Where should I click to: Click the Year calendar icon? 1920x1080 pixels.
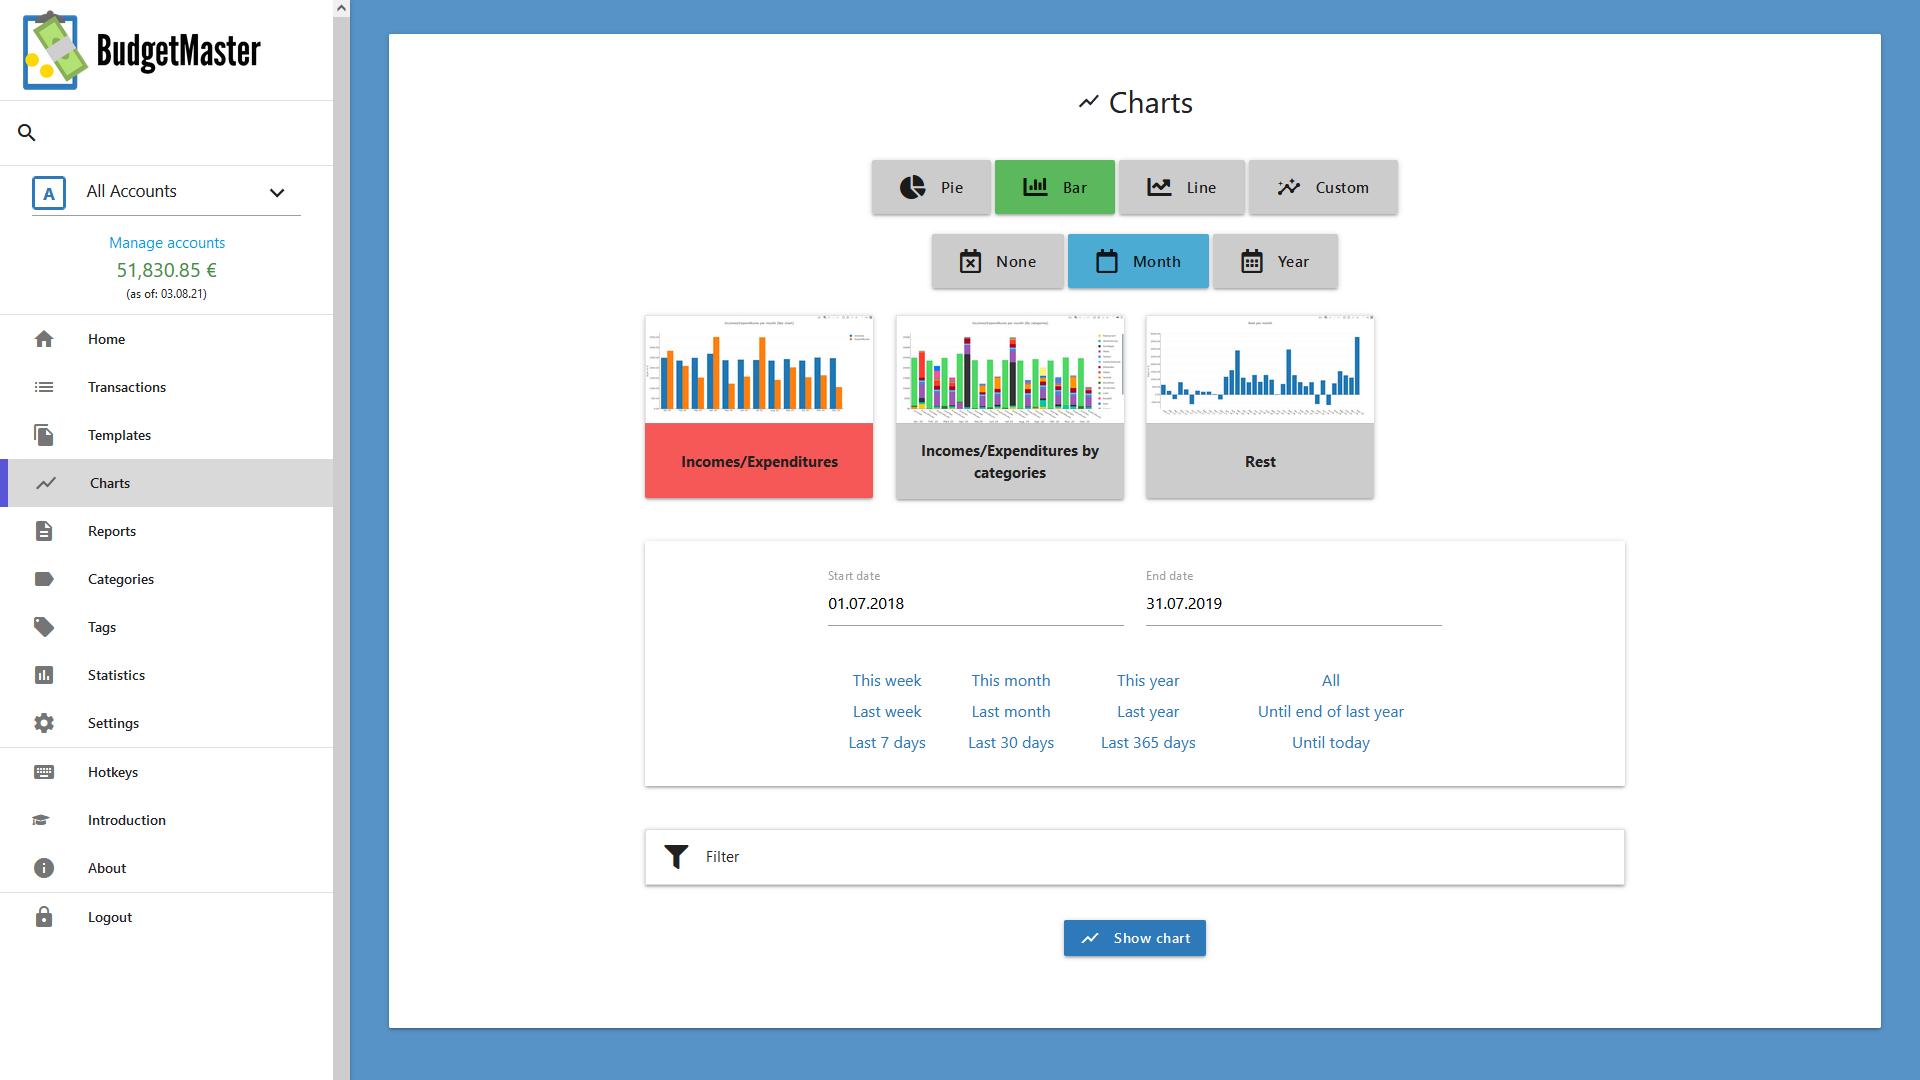(x=1252, y=261)
